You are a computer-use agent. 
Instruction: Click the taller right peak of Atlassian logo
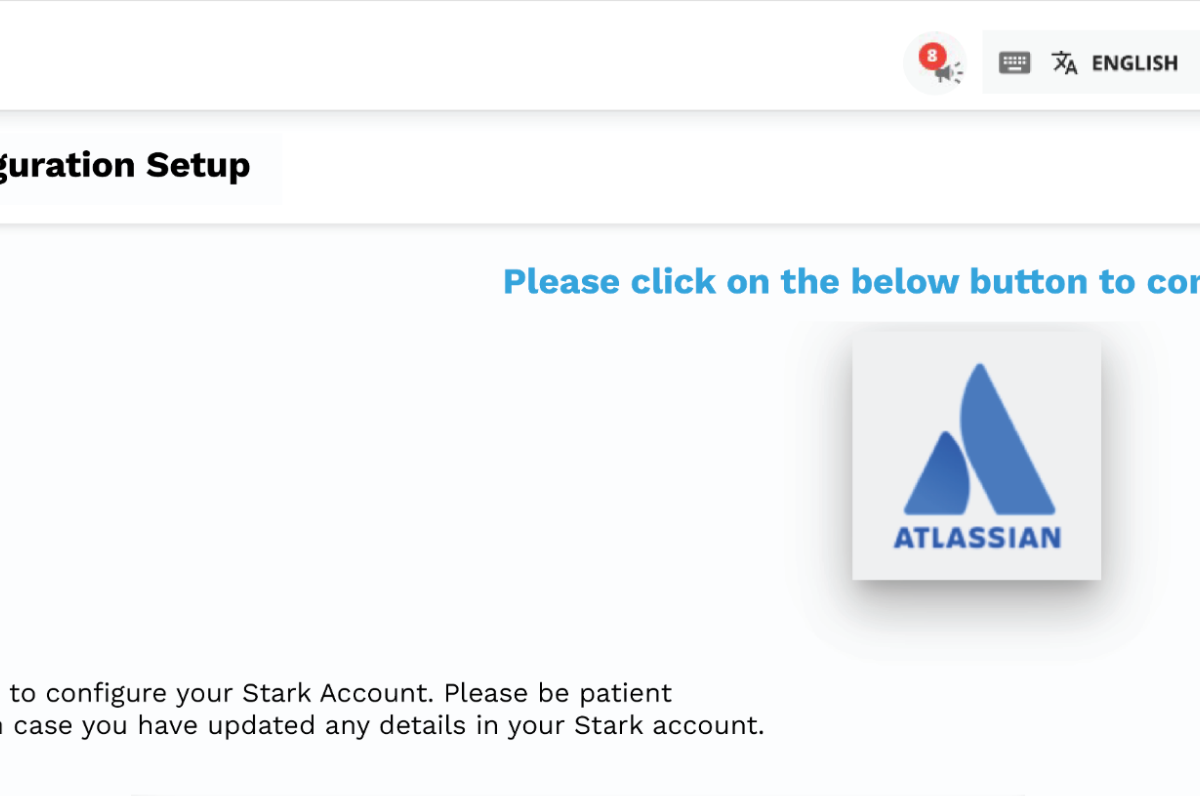pos(1007,439)
